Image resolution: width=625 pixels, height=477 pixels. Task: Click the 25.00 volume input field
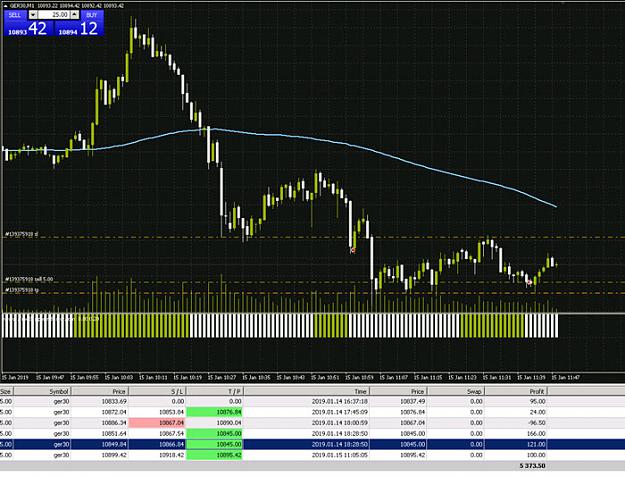click(x=54, y=15)
